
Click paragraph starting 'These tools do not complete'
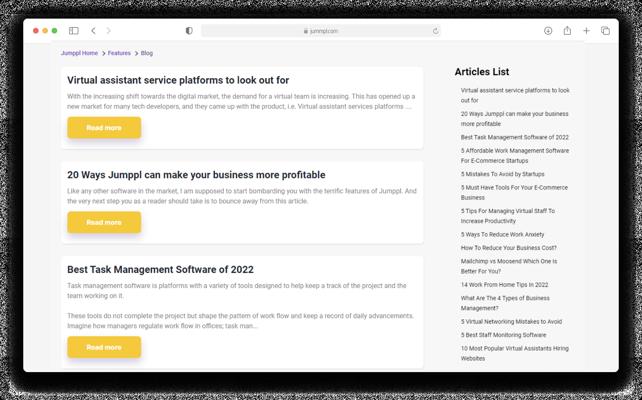coord(240,321)
